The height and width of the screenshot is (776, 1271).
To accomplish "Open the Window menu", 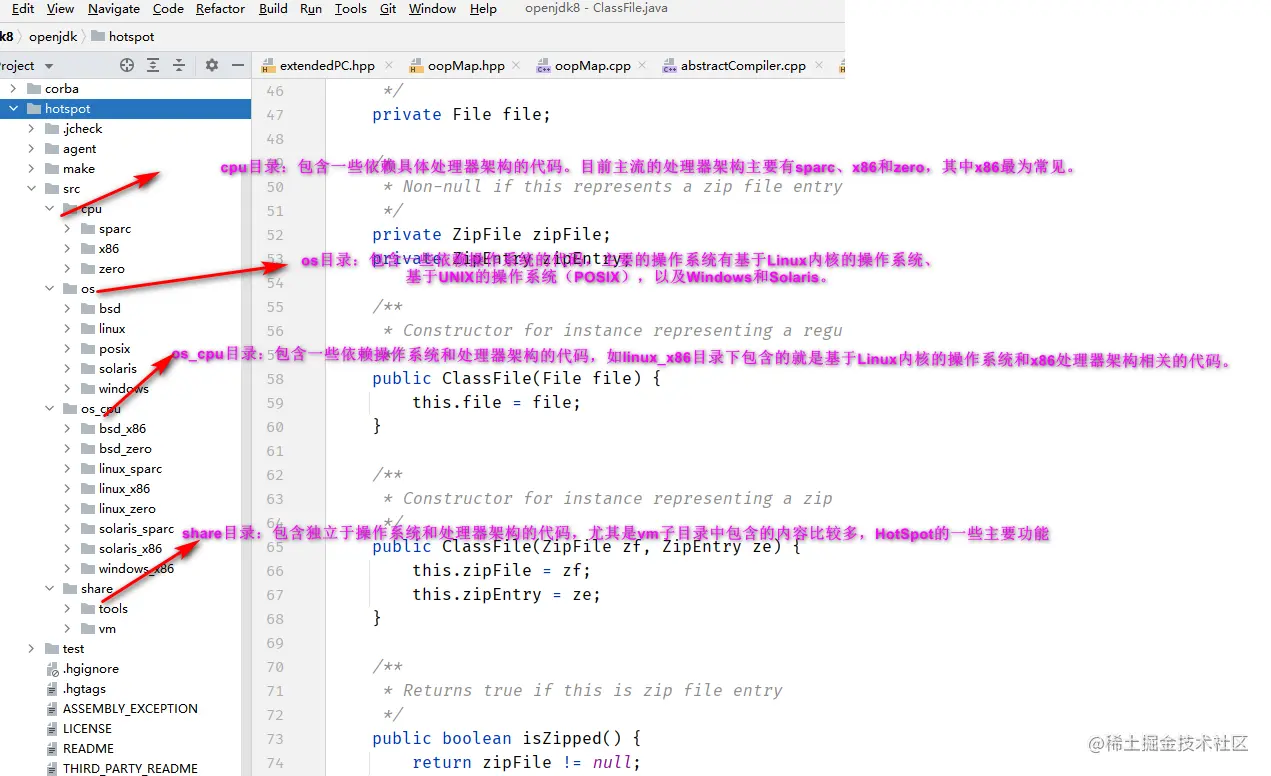I will [433, 9].
